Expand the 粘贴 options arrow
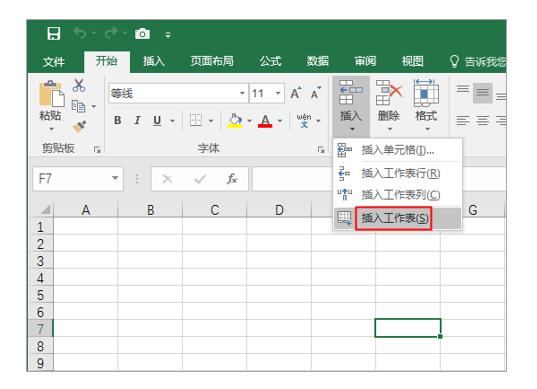 point(51,129)
